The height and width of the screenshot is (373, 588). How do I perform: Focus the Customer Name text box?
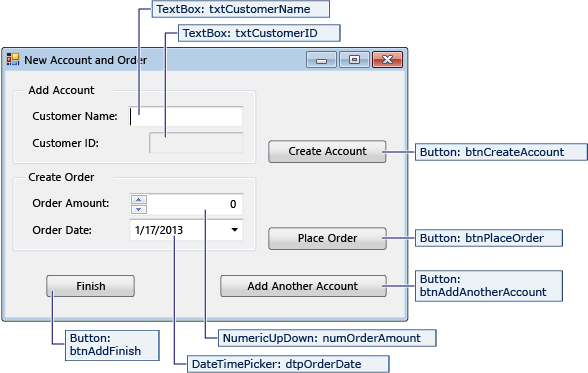click(x=186, y=117)
